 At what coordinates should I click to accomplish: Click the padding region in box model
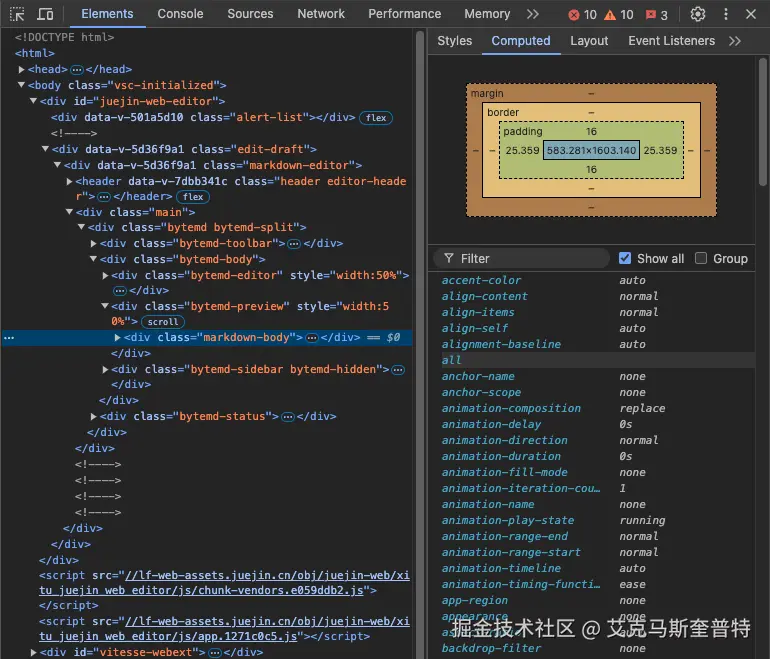pyautogui.click(x=523, y=132)
